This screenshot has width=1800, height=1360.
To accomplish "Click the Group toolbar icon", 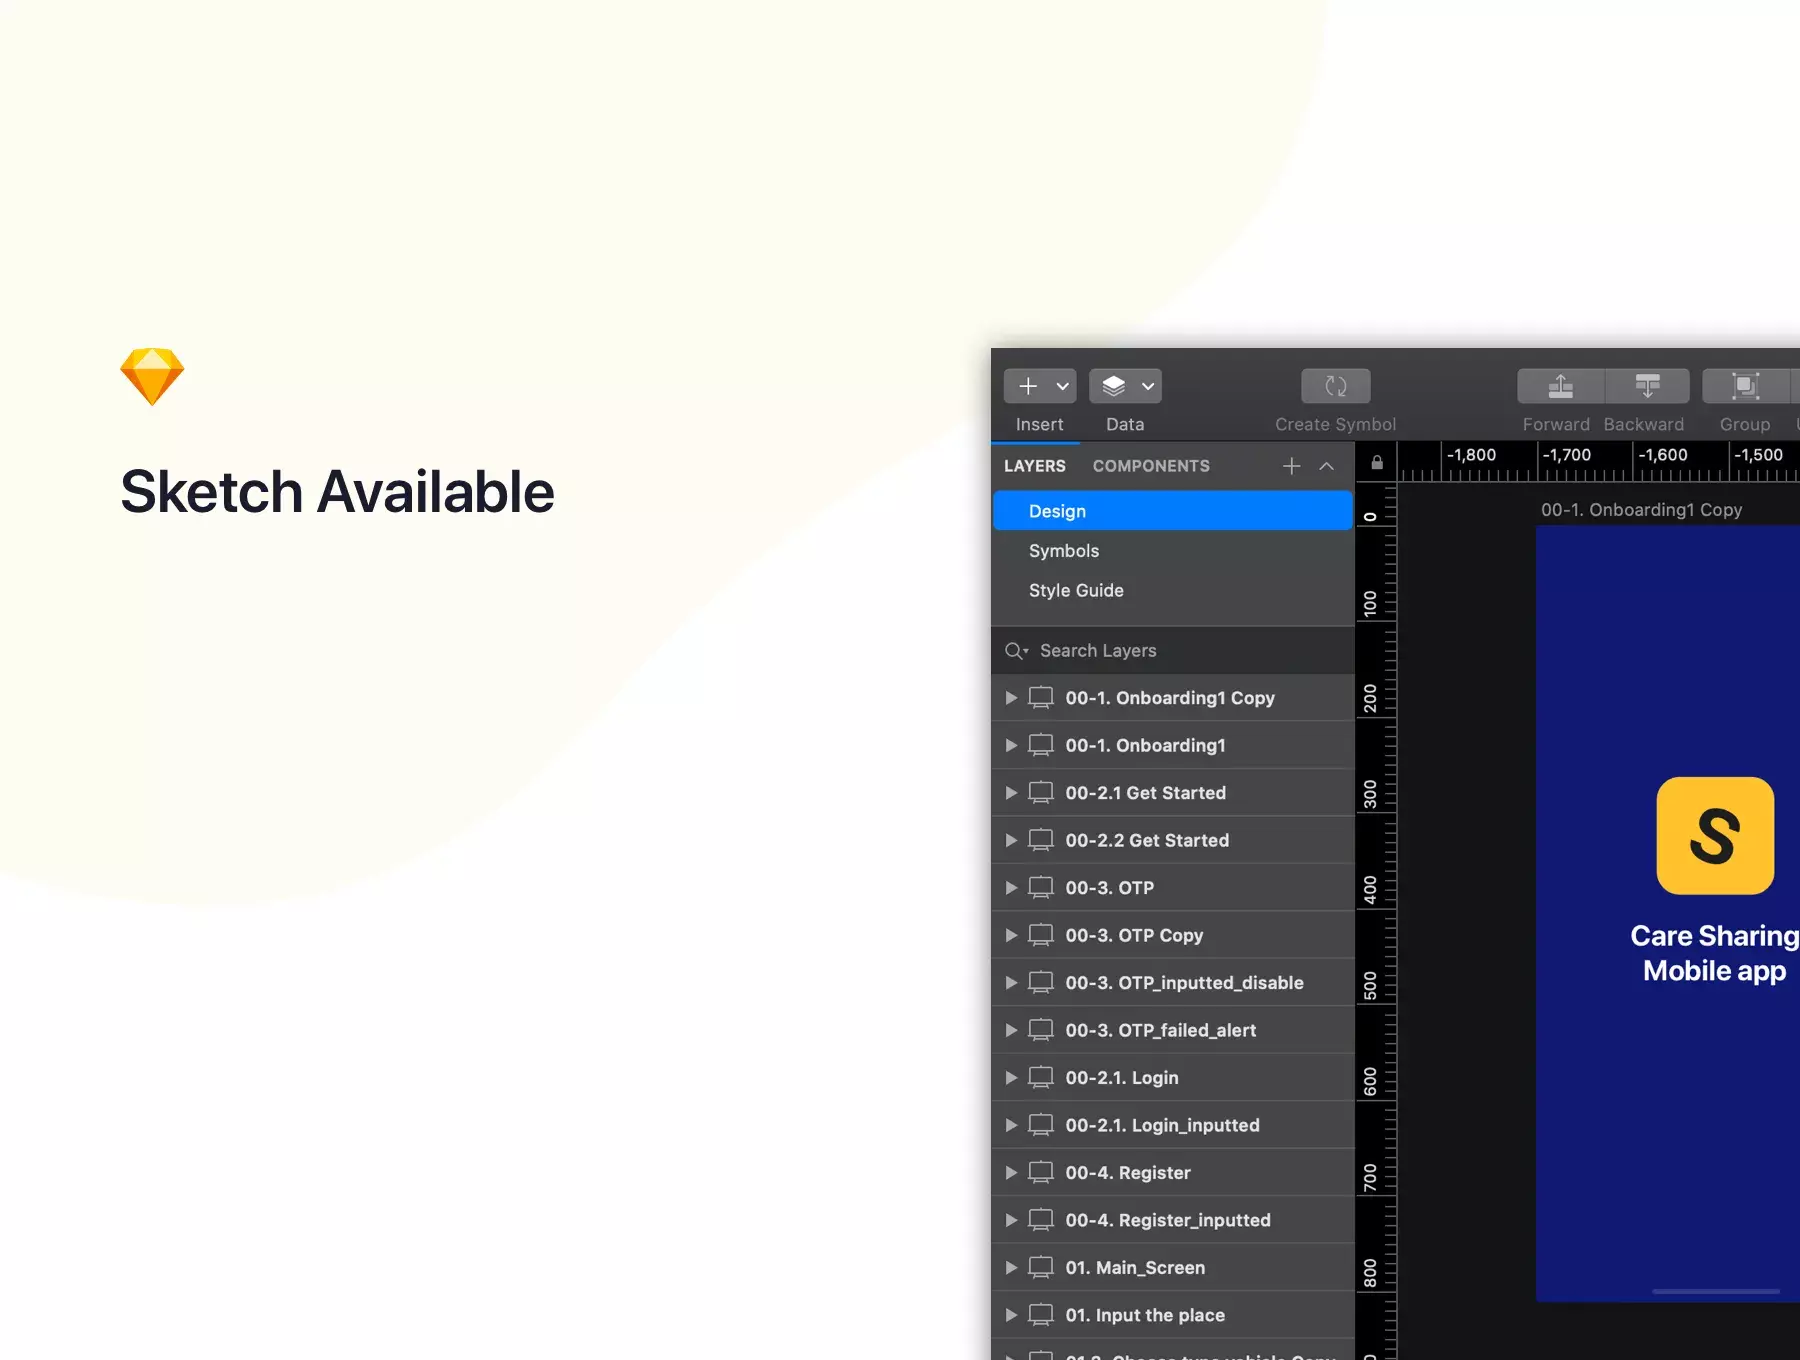I will [x=1745, y=386].
